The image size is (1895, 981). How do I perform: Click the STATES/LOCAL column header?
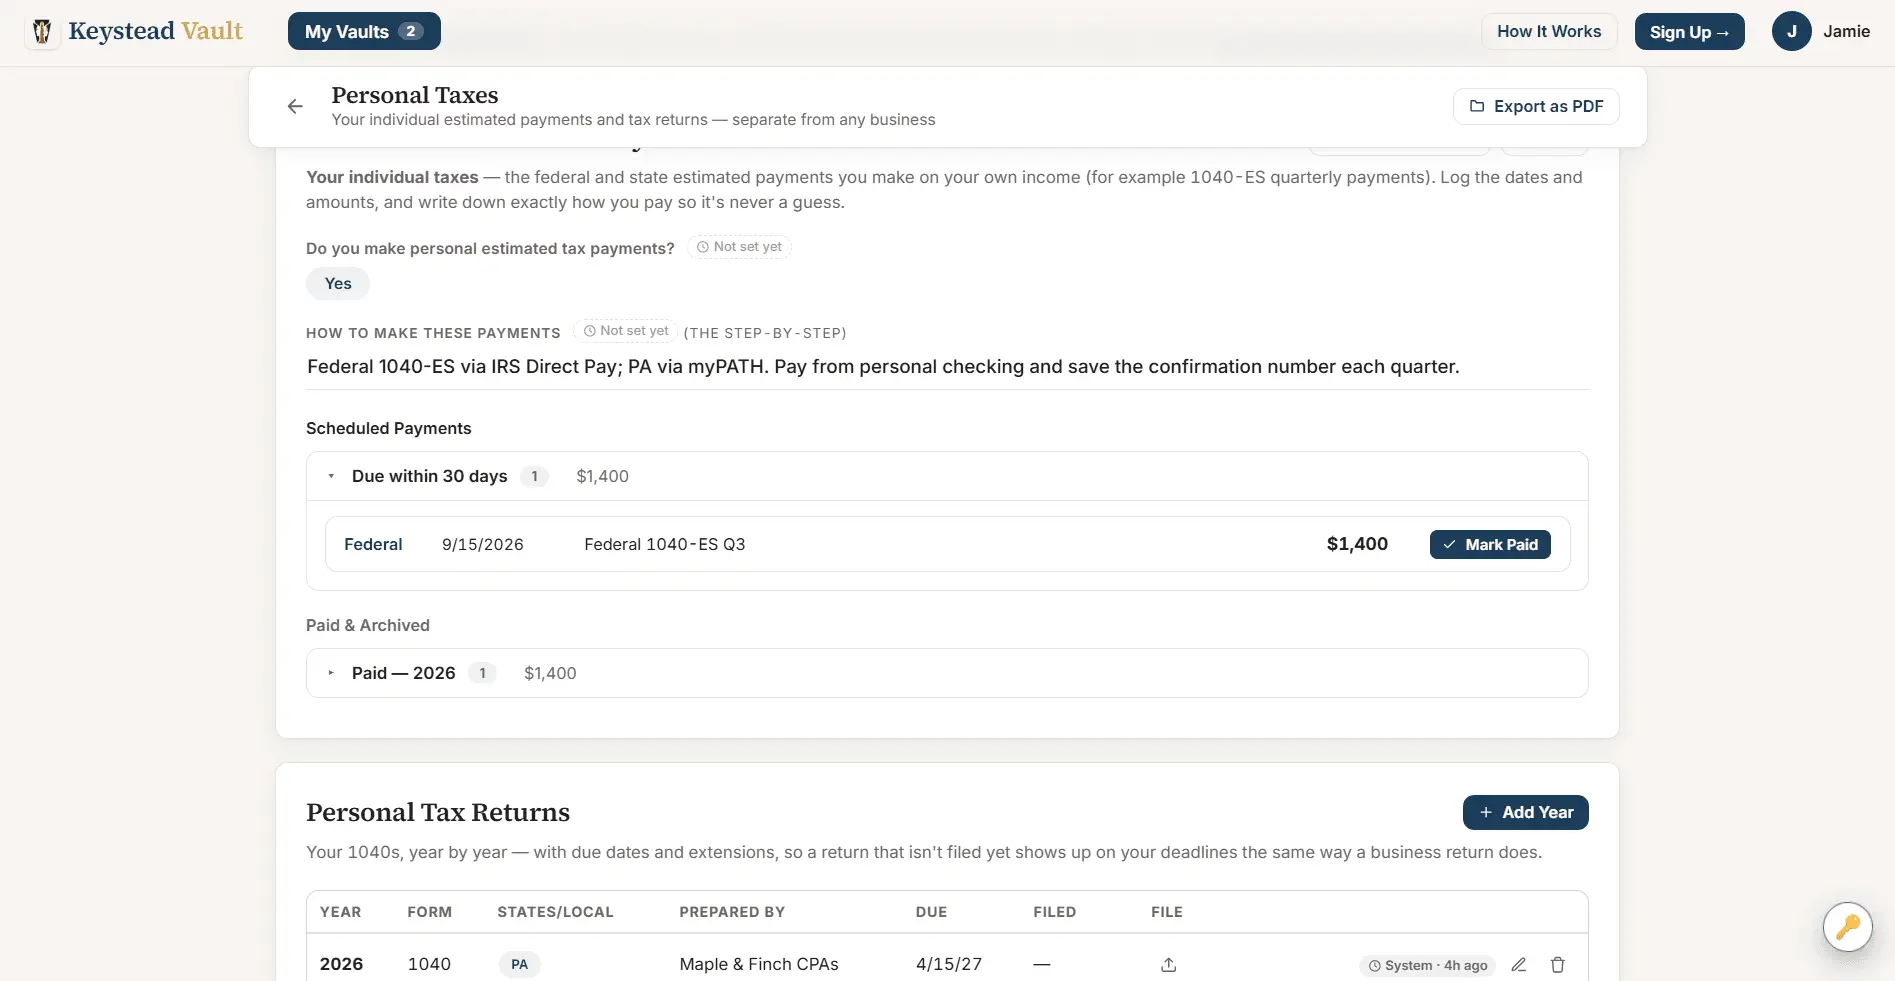555,913
